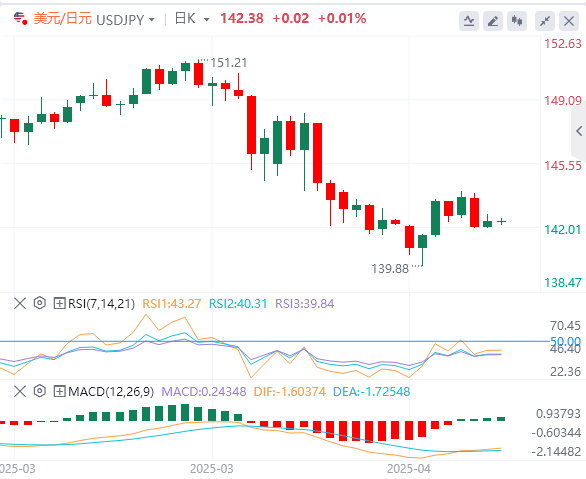
Task: Click the 美元/日元 pair name
Action: (x=62, y=18)
